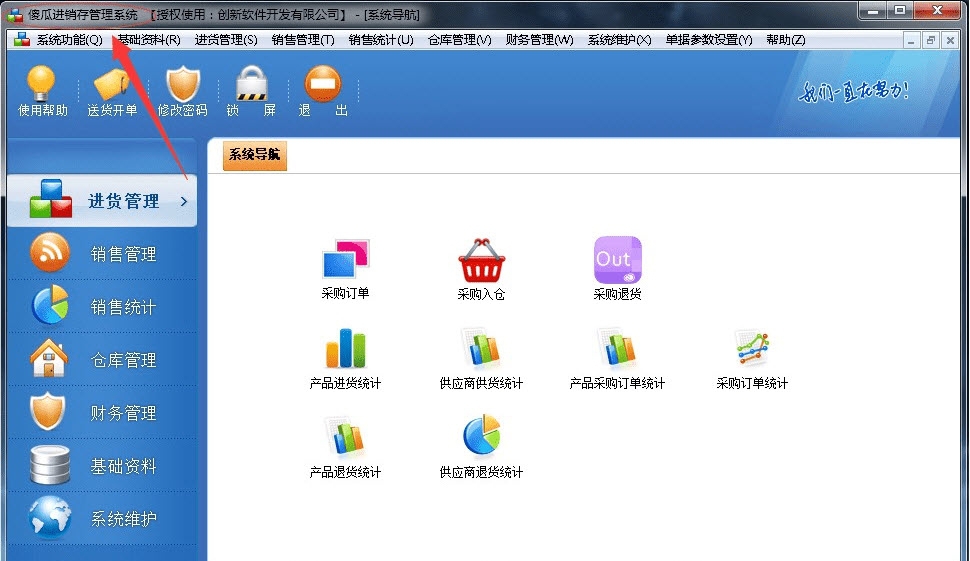
Task: Minimize the main application window
Action: pos(873,10)
